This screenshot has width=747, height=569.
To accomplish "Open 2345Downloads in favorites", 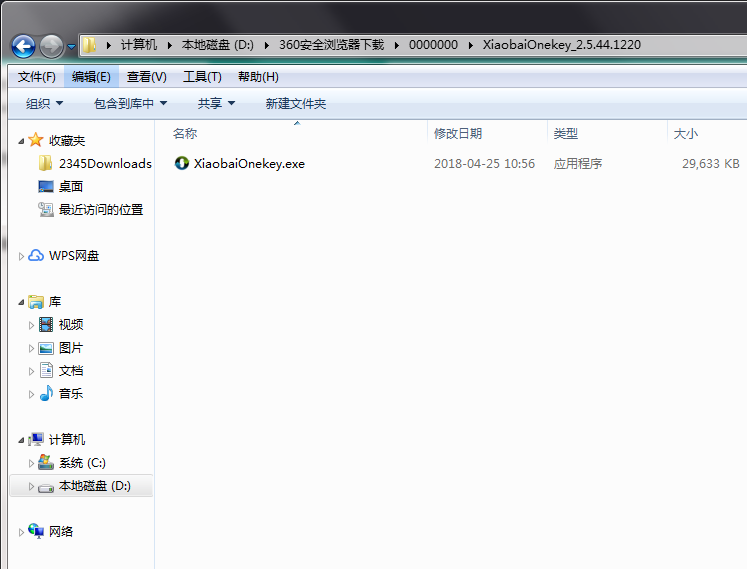I will point(105,163).
